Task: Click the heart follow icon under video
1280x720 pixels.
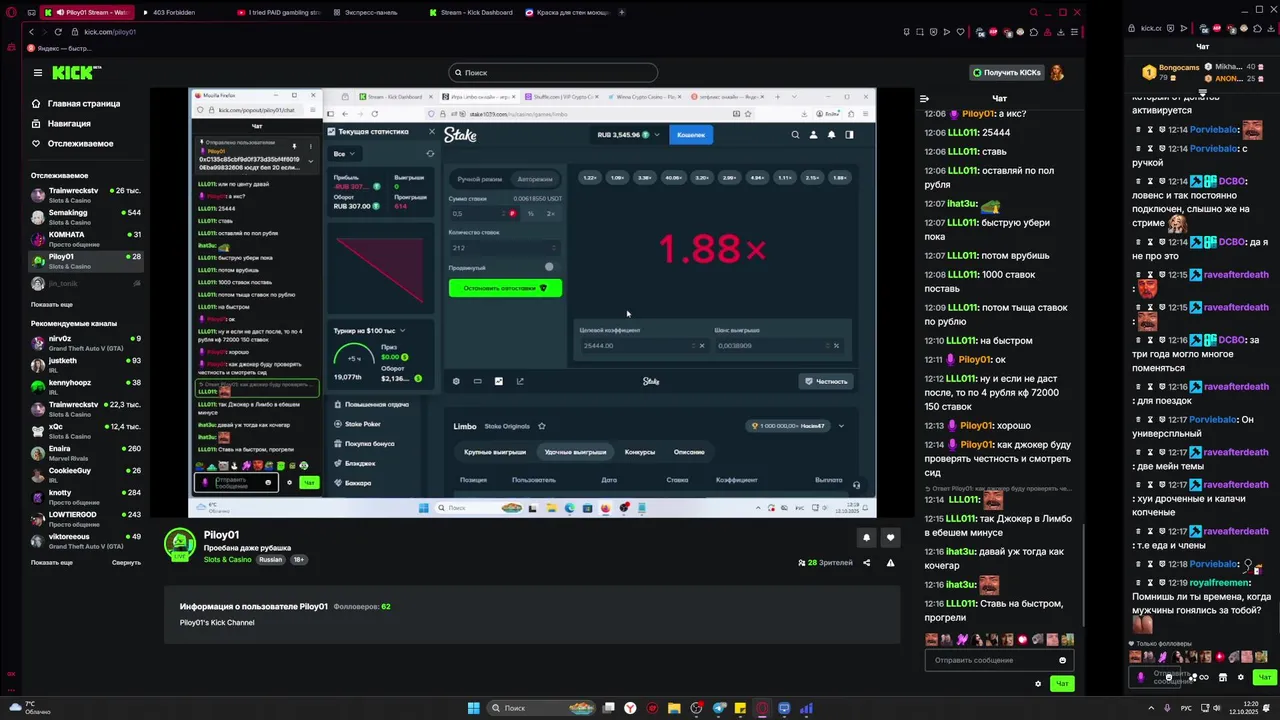Action: point(890,537)
